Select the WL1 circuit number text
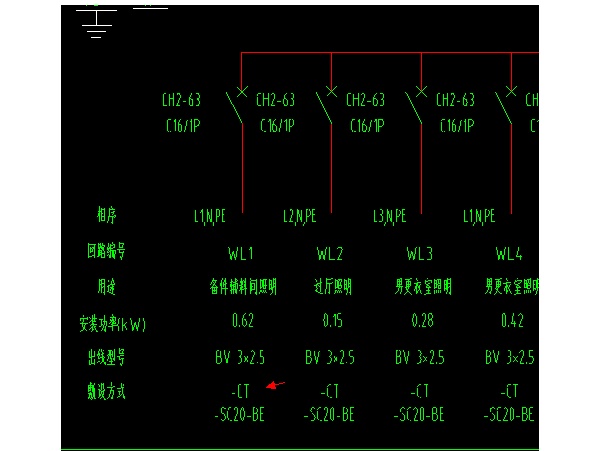Screen dimensions: 603x451 coord(241,252)
